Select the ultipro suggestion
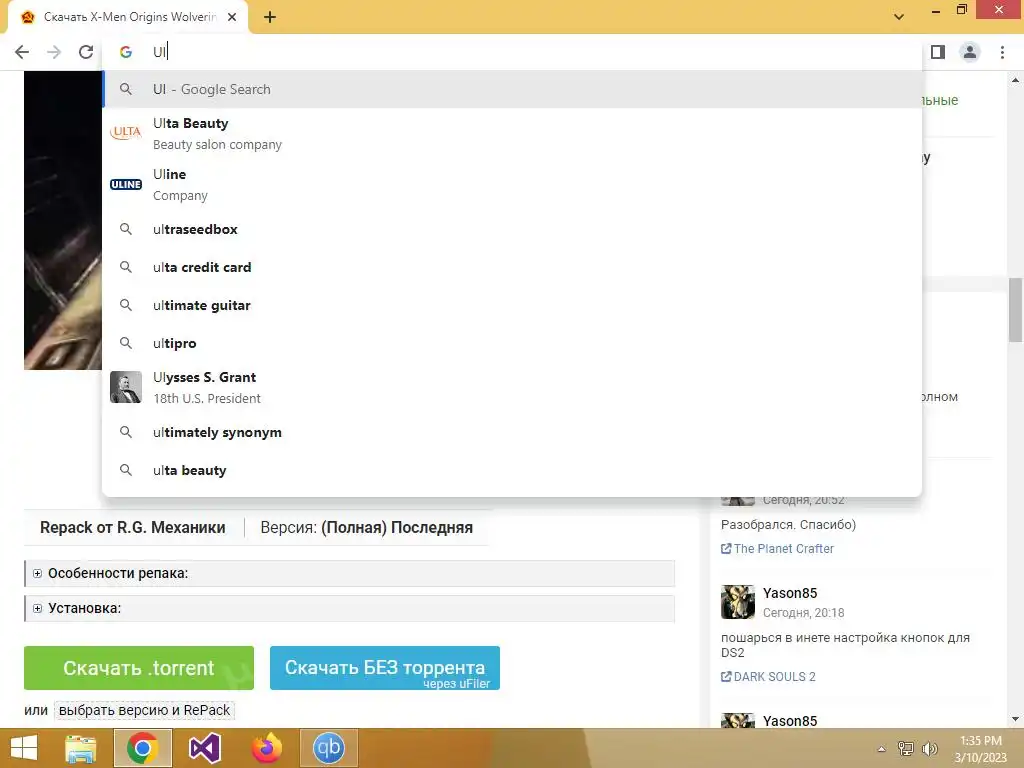 click(x=512, y=343)
